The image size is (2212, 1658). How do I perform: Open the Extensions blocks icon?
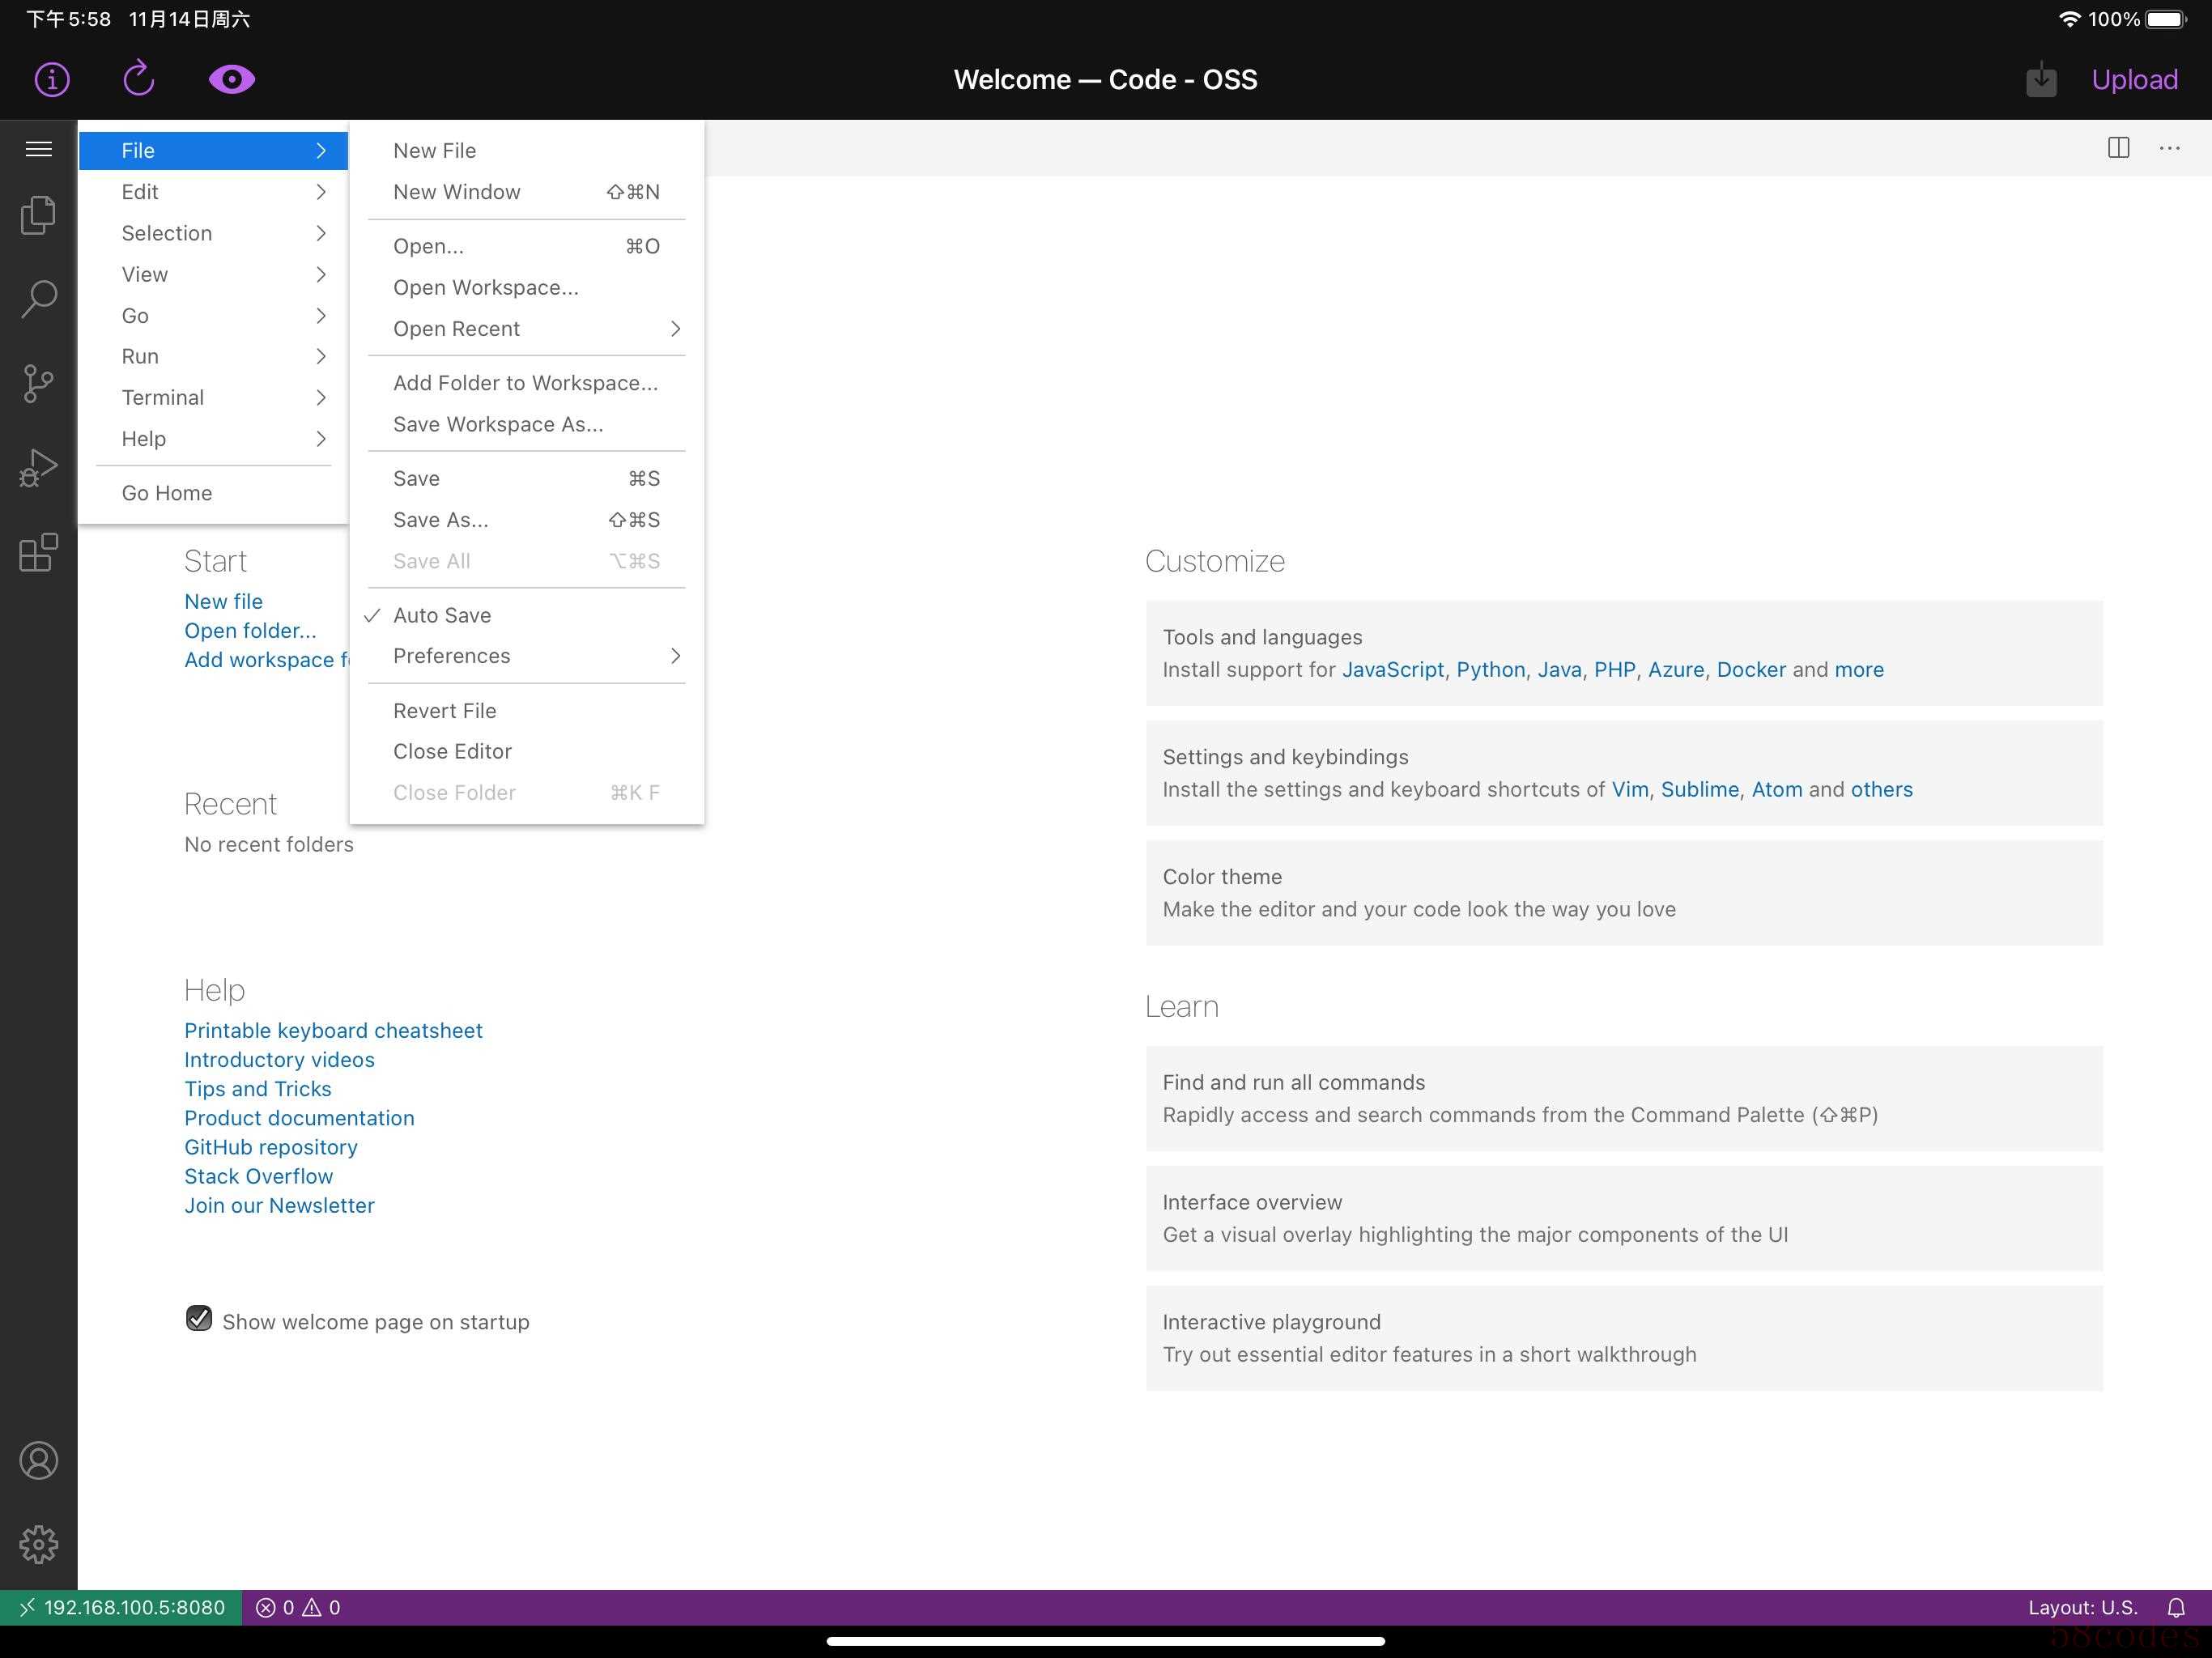point(39,552)
